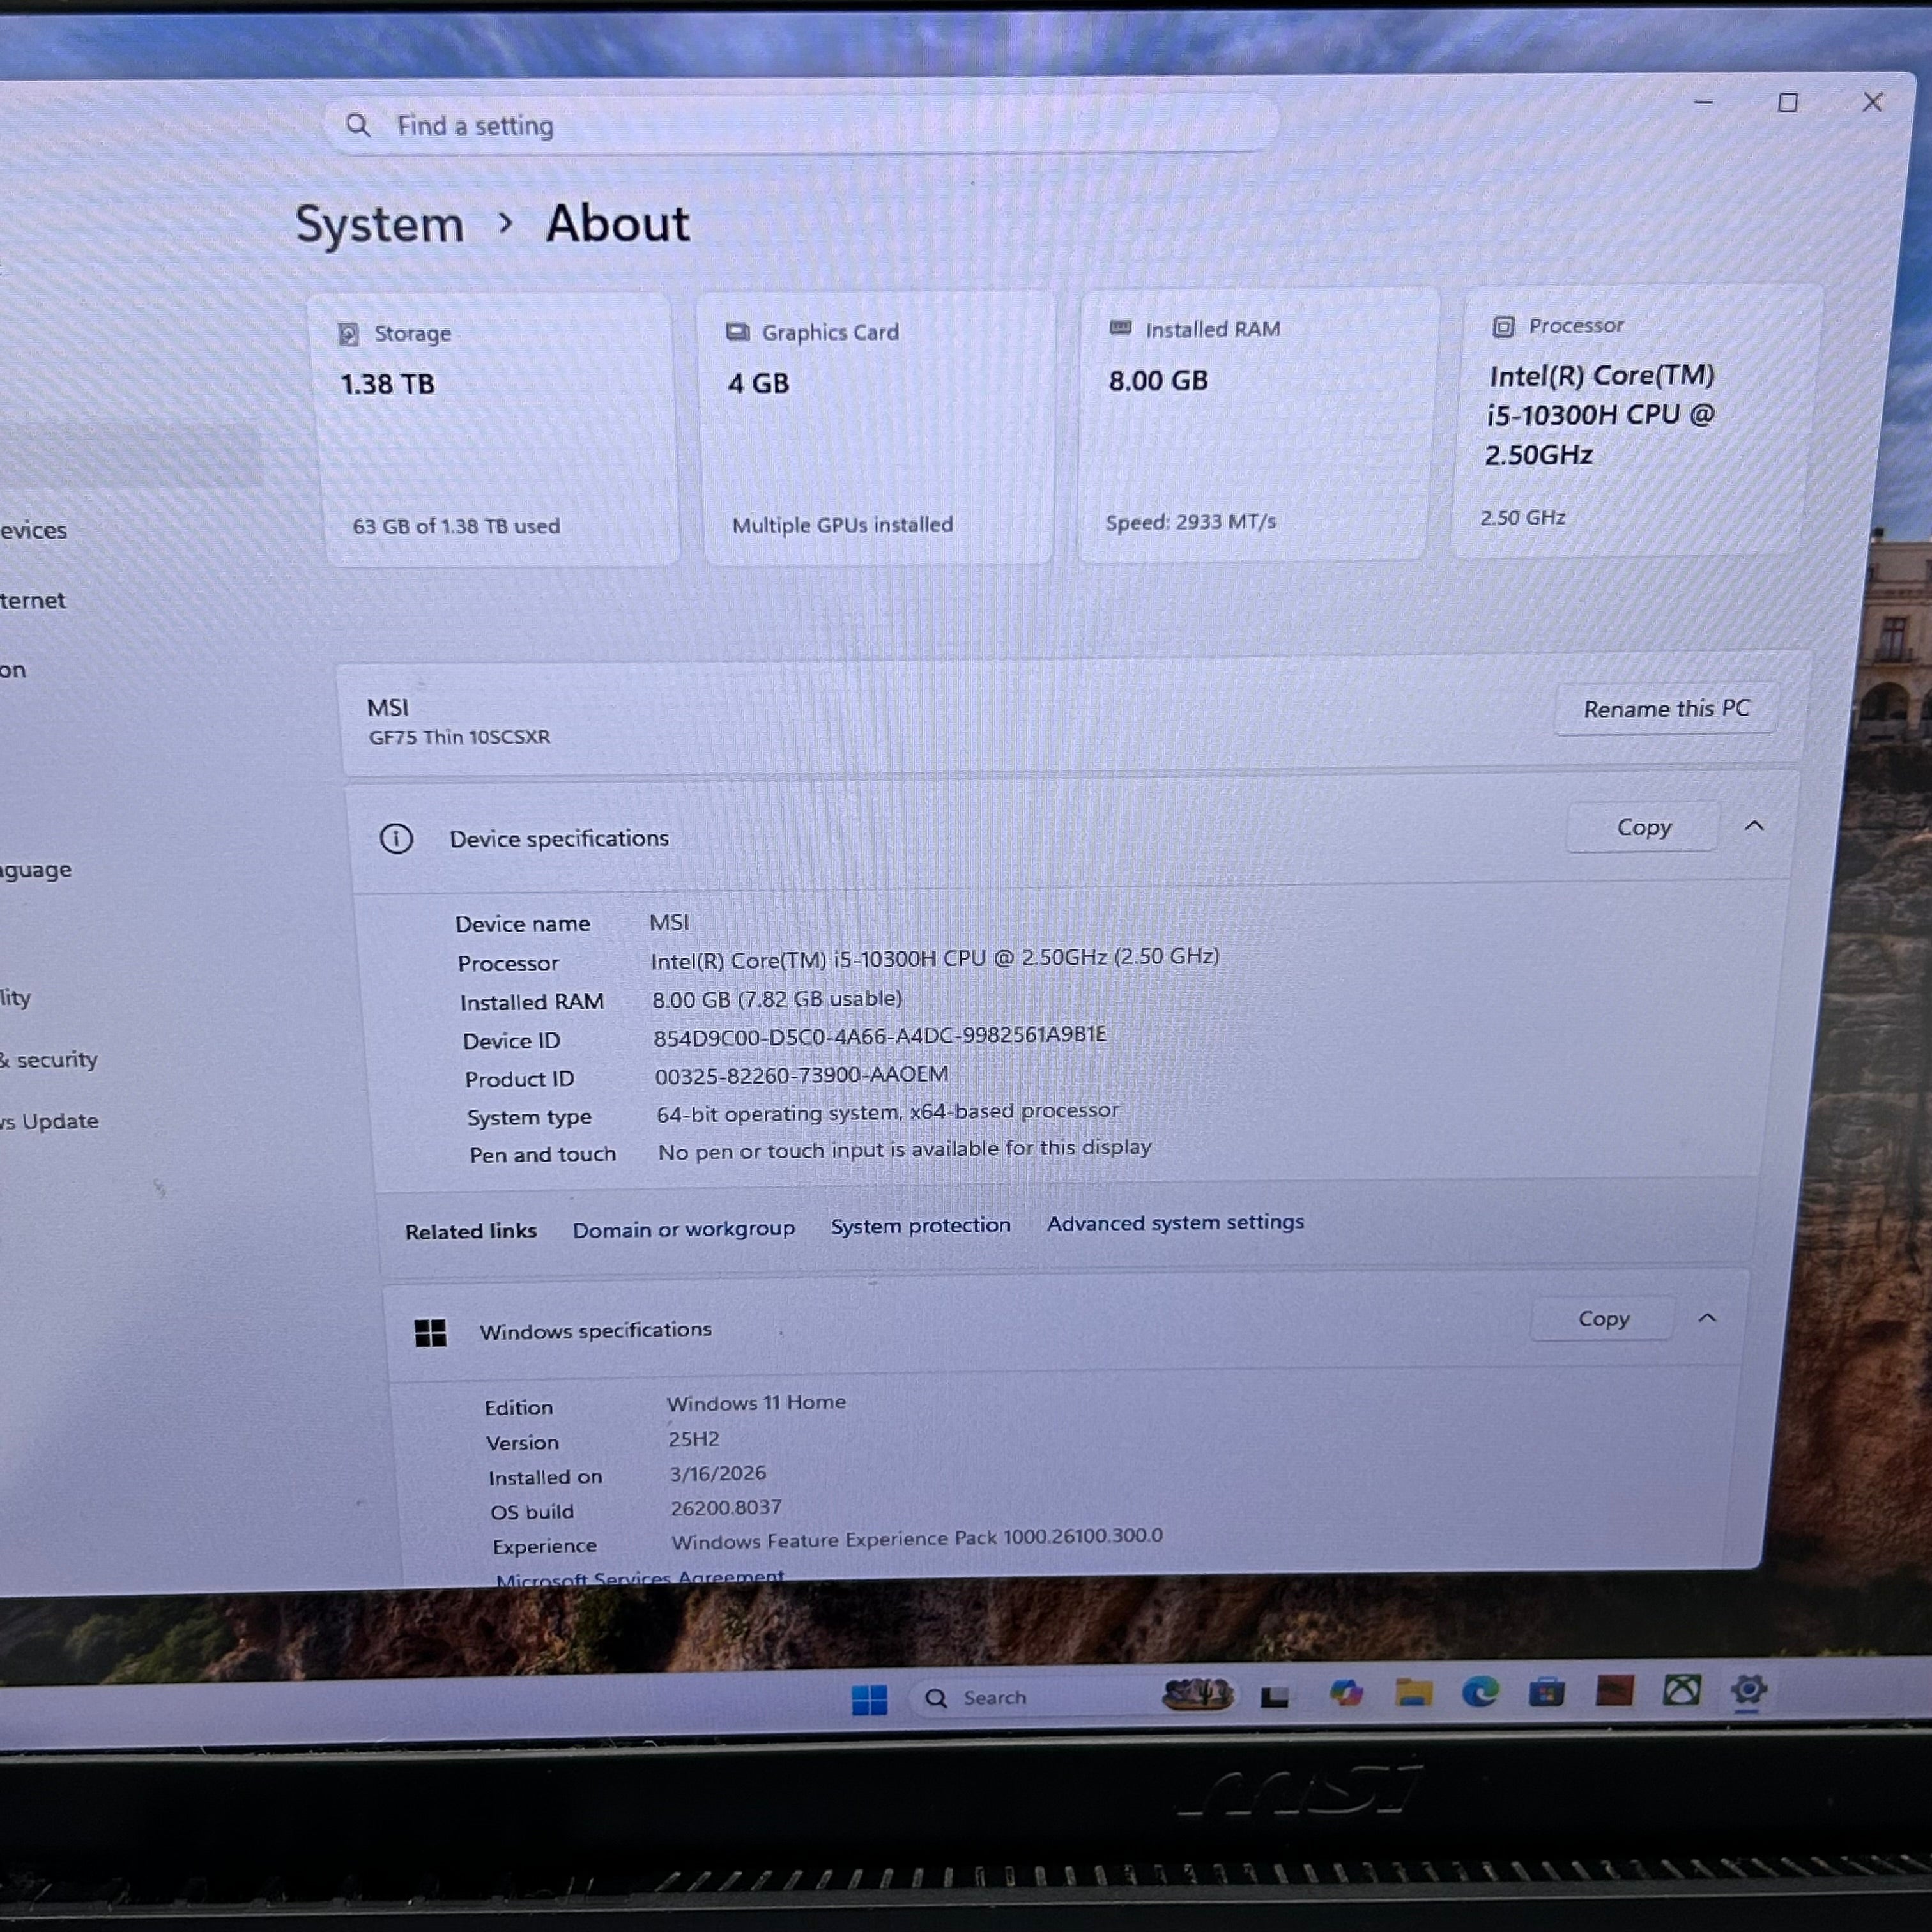Screen dimensions: 1932x1932
Task: Open Task View from the taskbar
Action: [x=1274, y=1696]
